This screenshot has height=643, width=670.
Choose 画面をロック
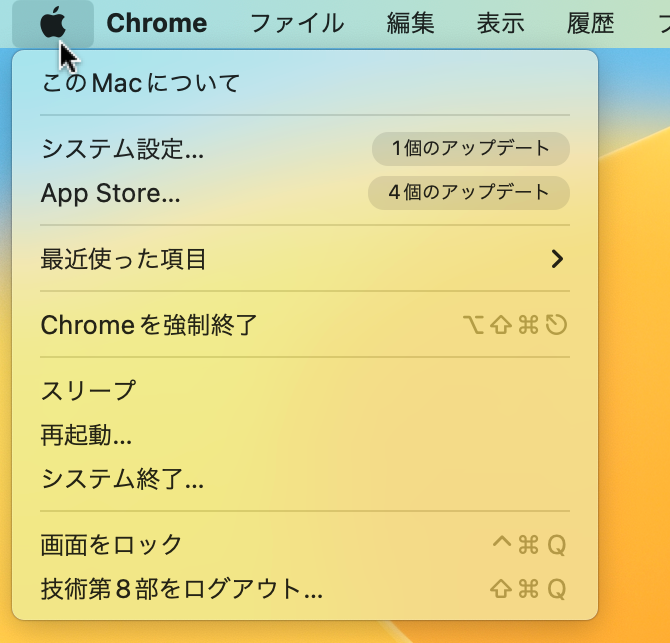pyautogui.click(x=305, y=545)
